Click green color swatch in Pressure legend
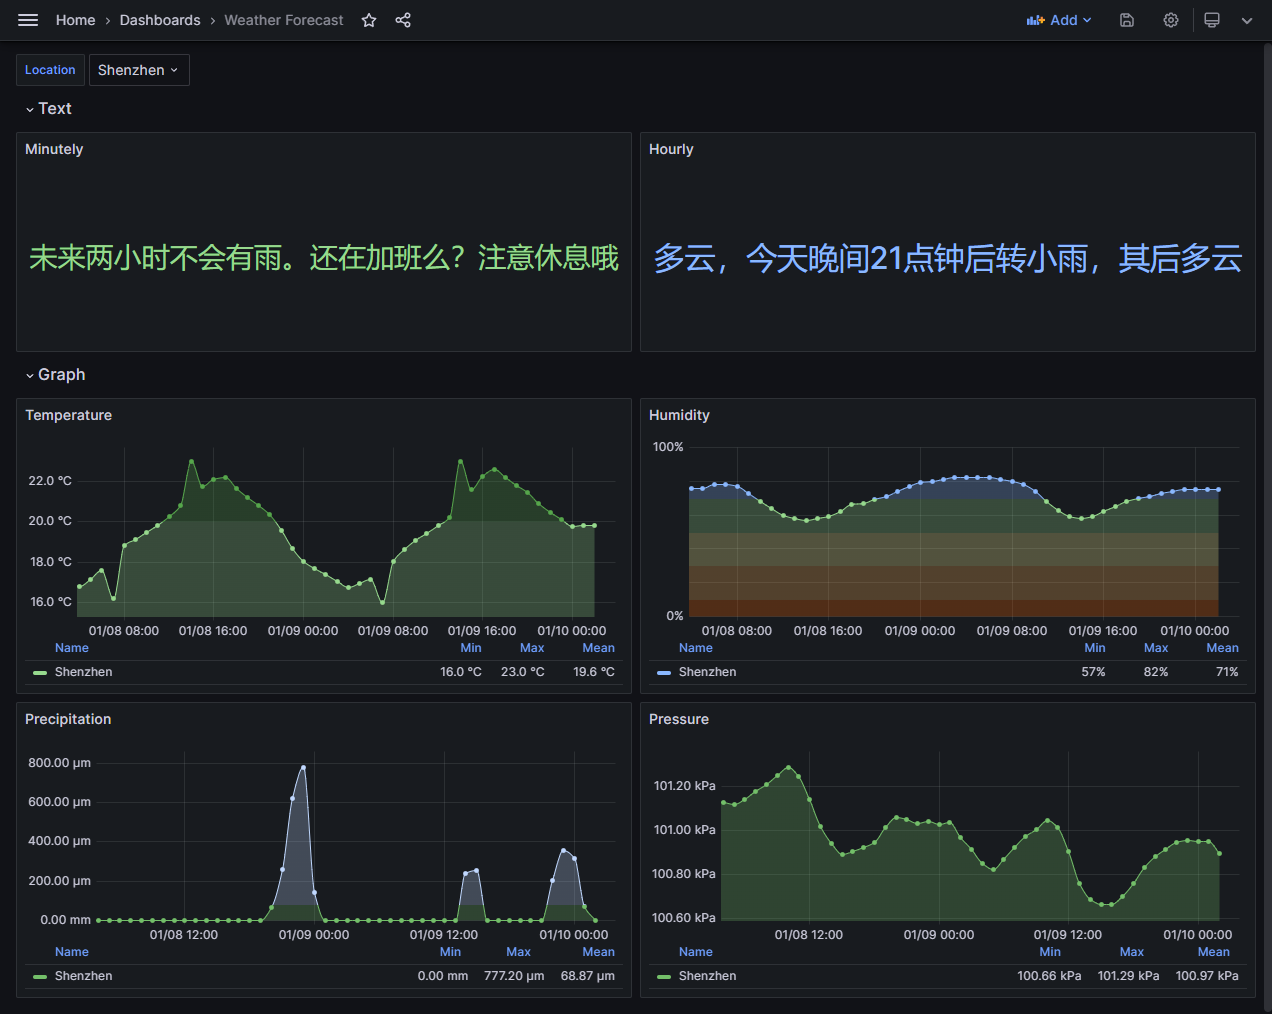The height and width of the screenshot is (1014, 1272). click(x=664, y=977)
